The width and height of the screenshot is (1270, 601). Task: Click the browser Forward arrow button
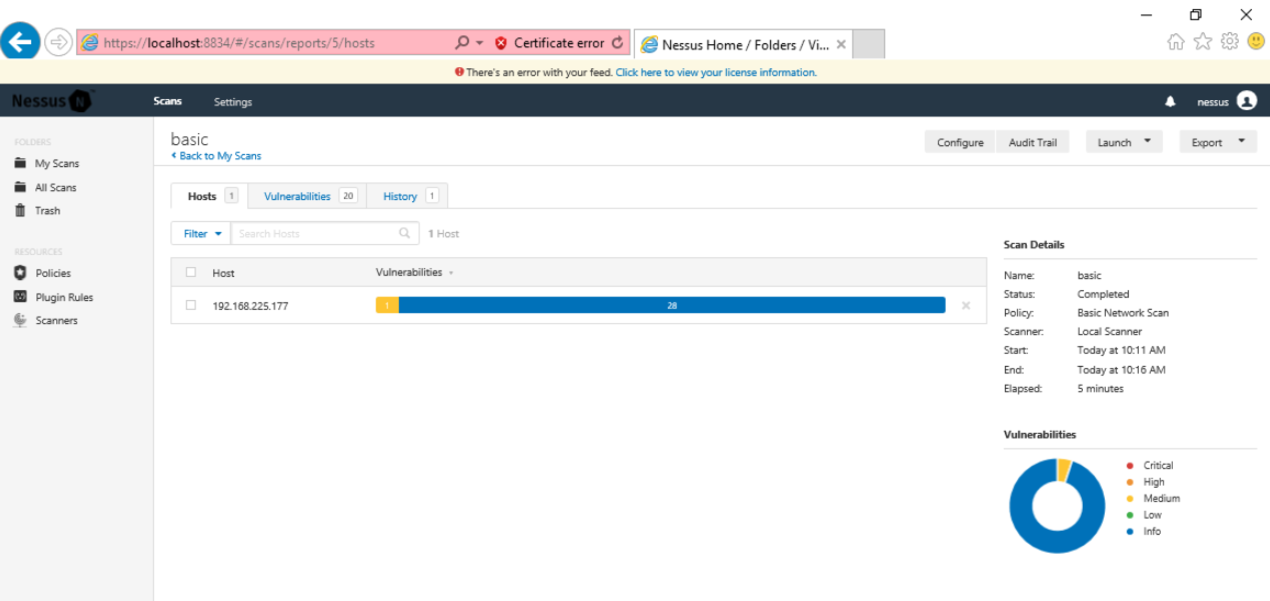click(58, 42)
